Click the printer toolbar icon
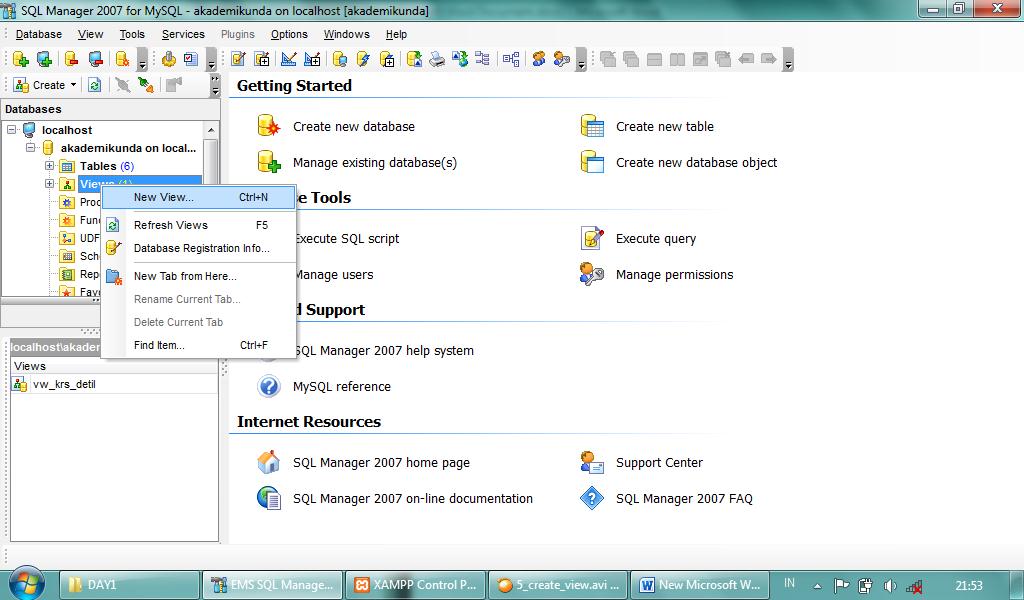1024x600 pixels. pyautogui.click(x=437, y=59)
